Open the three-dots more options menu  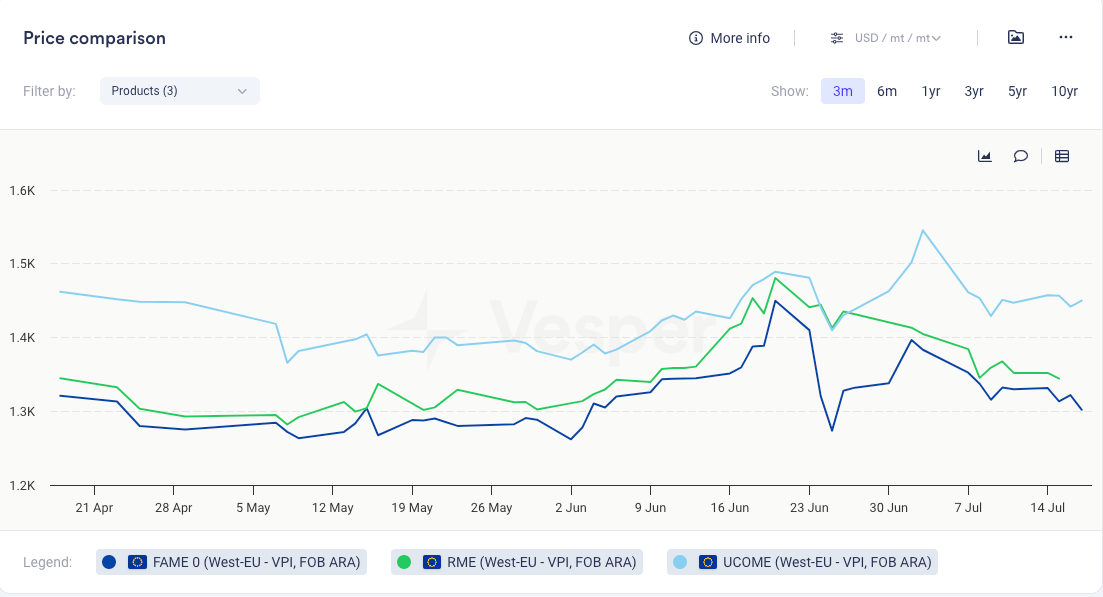click(x=1065, y=38)
